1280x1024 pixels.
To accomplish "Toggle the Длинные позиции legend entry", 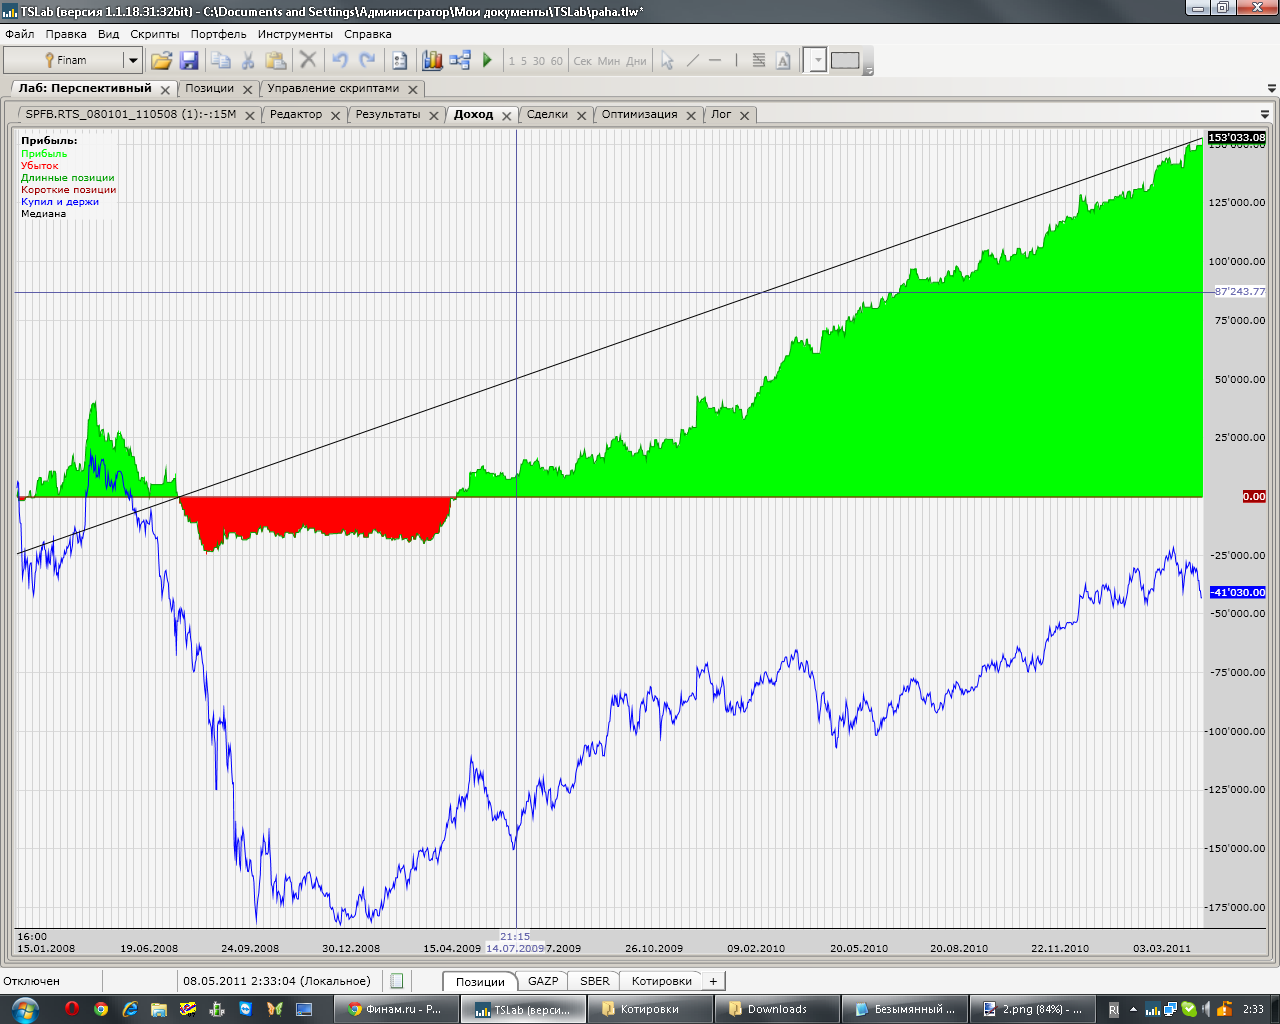I will pyautogui.click(x=68, y=178).
